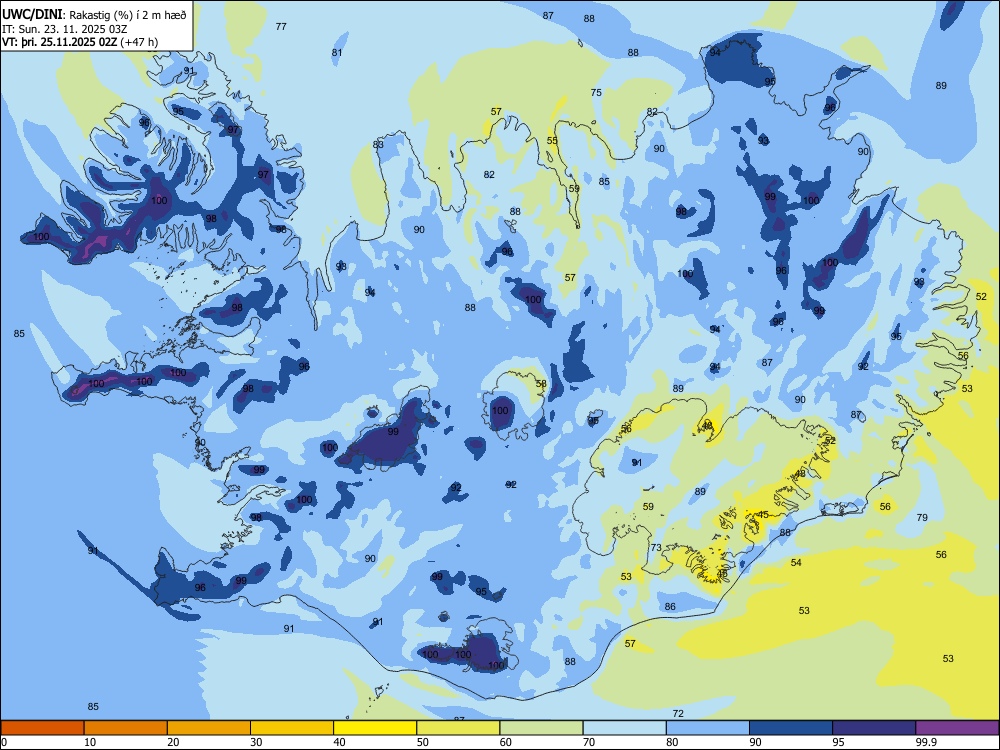The height and width of the screenshot is (750, 1000).
Task: Click the valid time 'VT: þri. 25.11.2025 02Z (+47 h)'
Action: click(80, 42)
